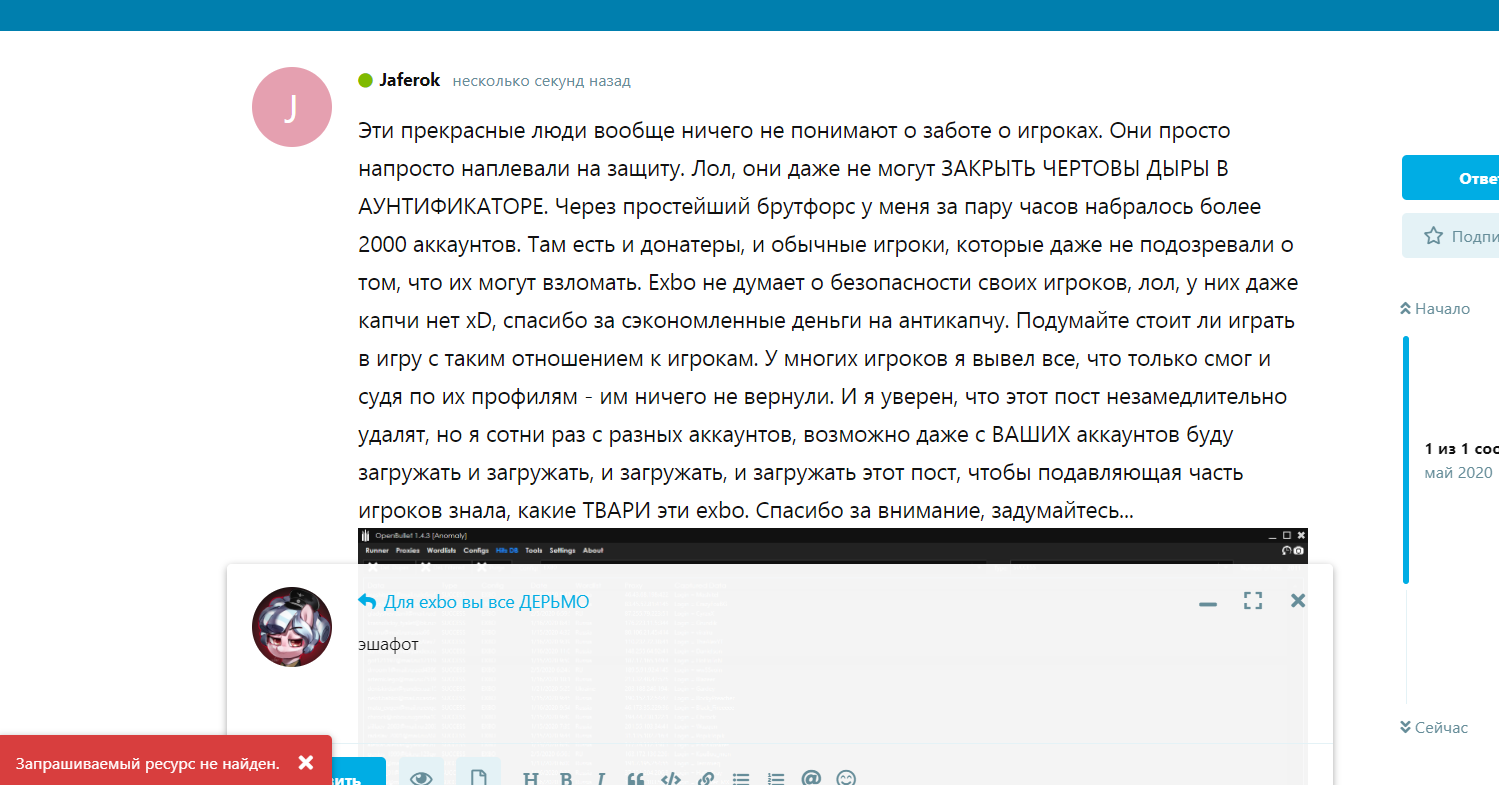Dismiss the red error notification

(x=306, y=763)
